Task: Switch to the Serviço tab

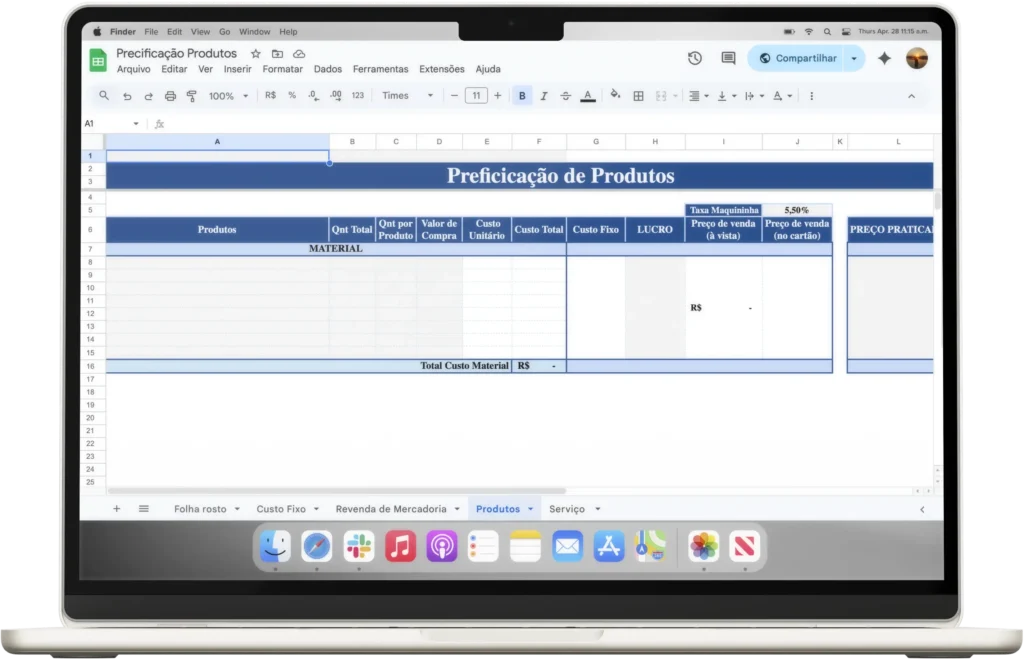Action: 567,509
